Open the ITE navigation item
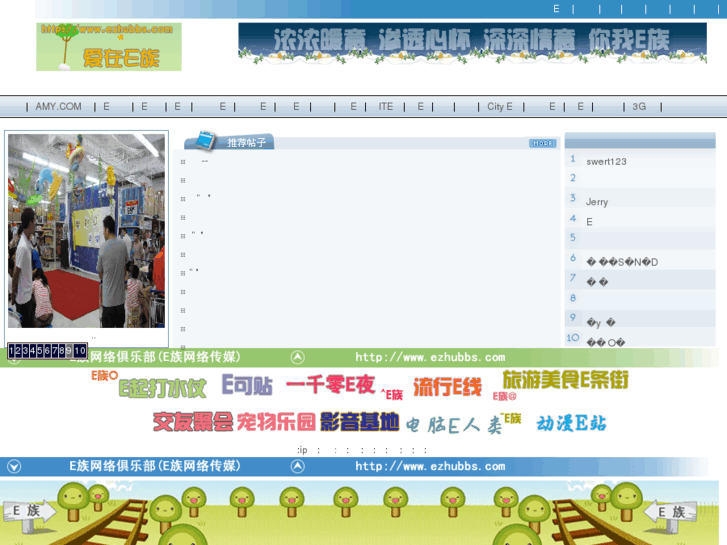This screenshot has width=727, height=545. point(386,107)
